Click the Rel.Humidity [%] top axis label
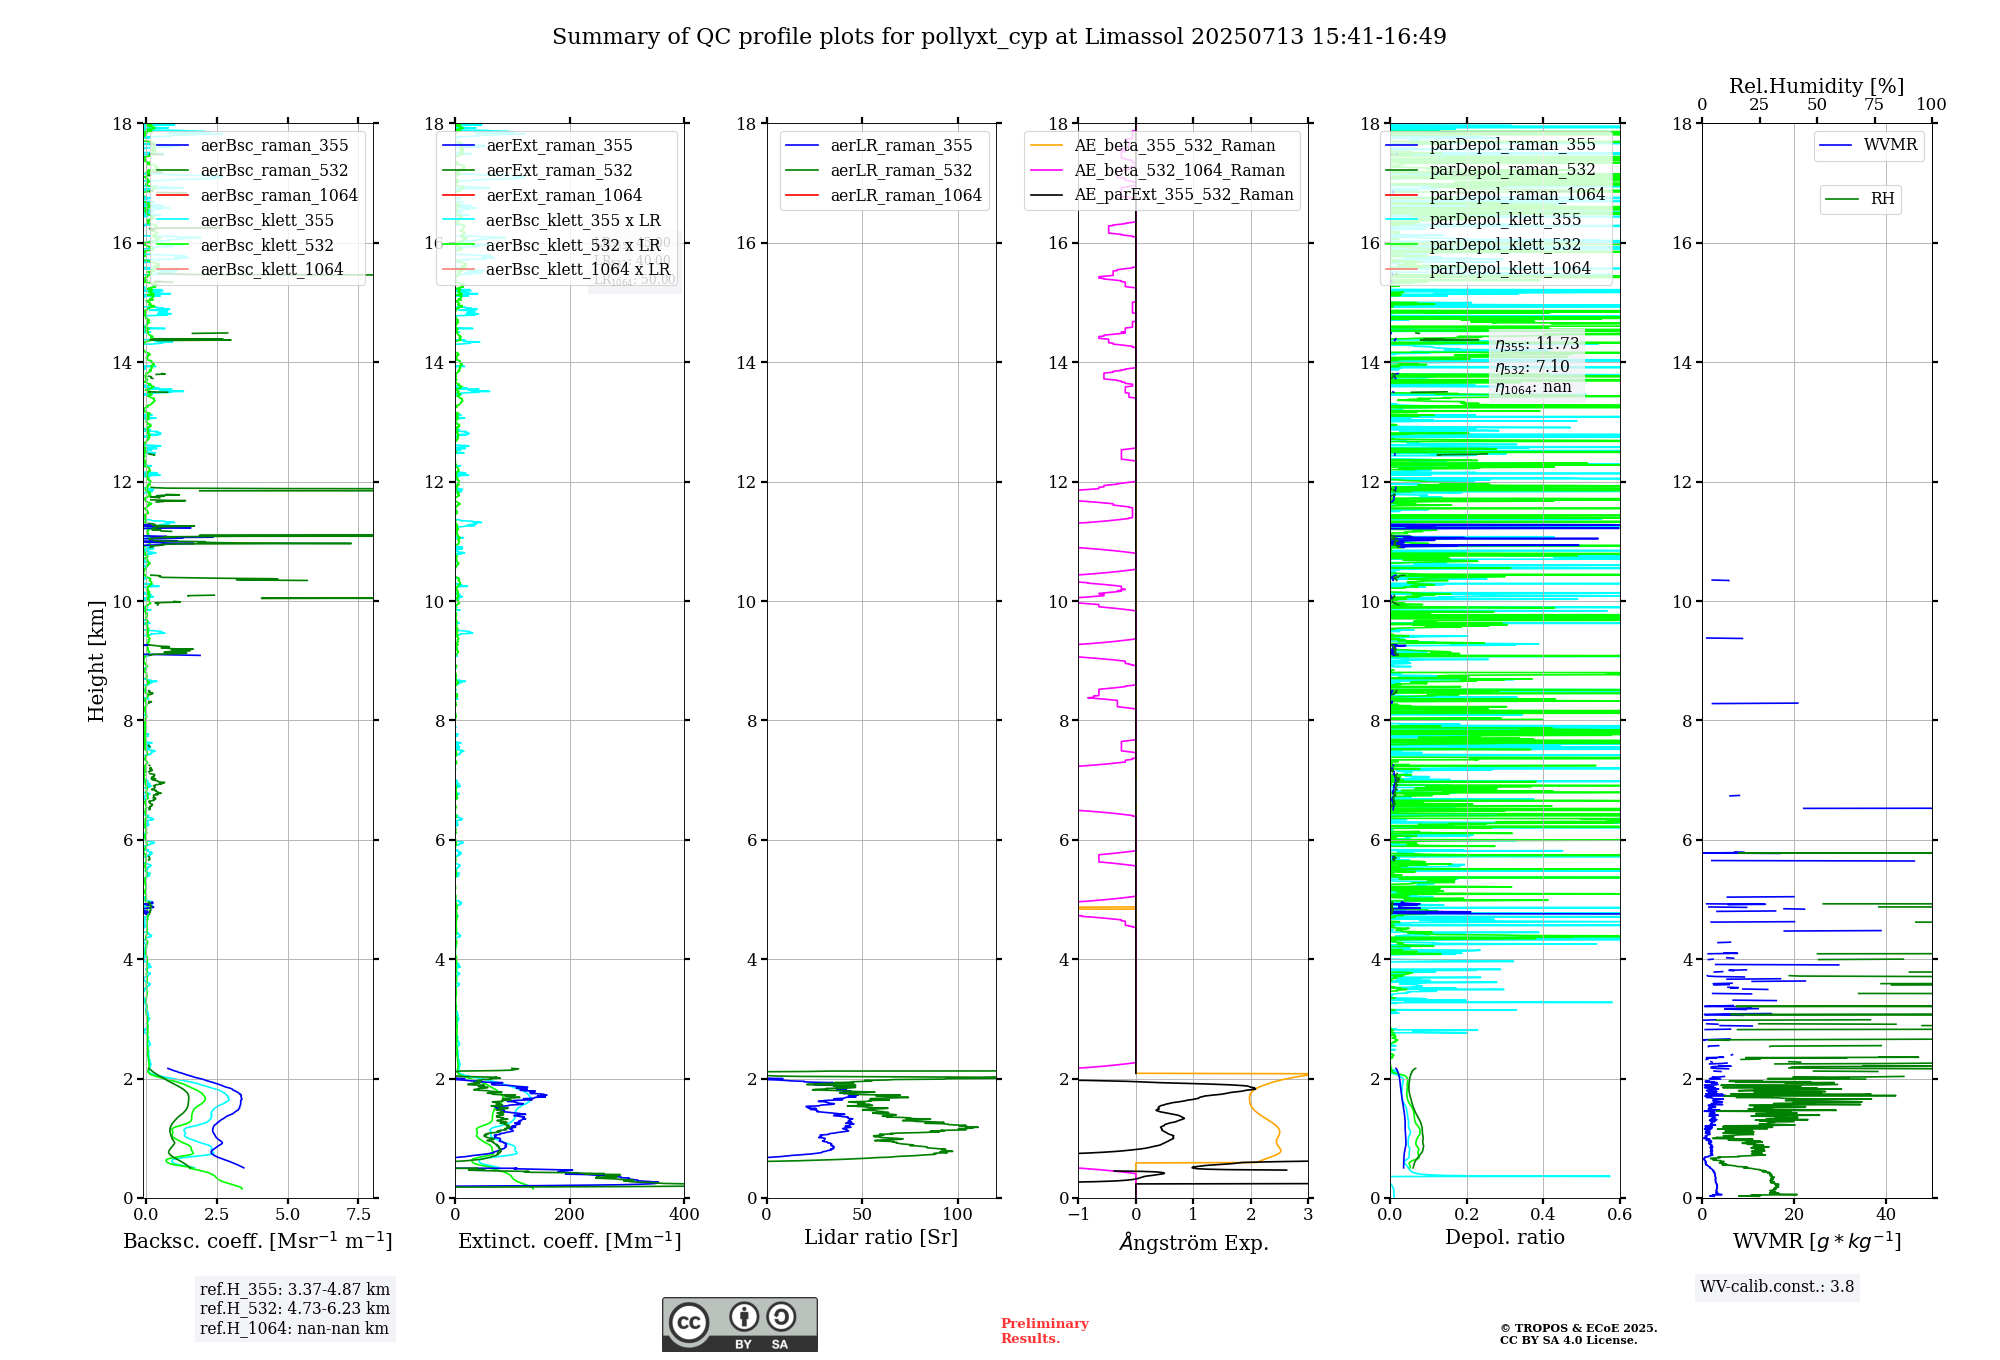This screenshot has height=1360, width=2000. pyautogui.click(x=1817, y=87)
